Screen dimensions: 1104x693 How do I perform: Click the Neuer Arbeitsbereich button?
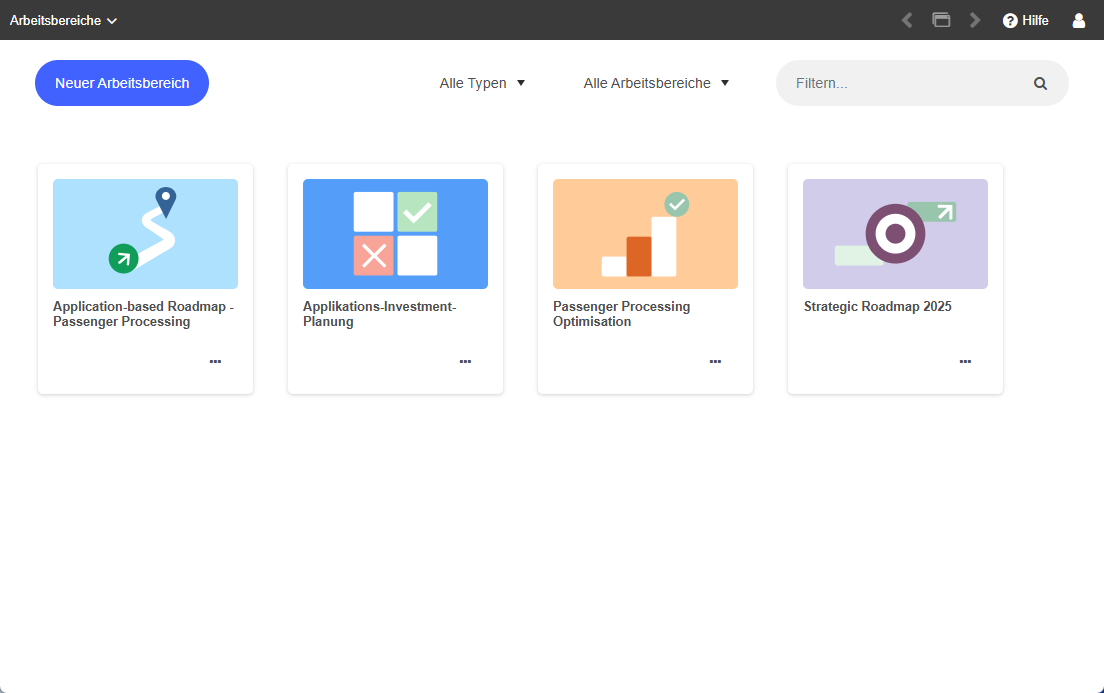(122, 83)
